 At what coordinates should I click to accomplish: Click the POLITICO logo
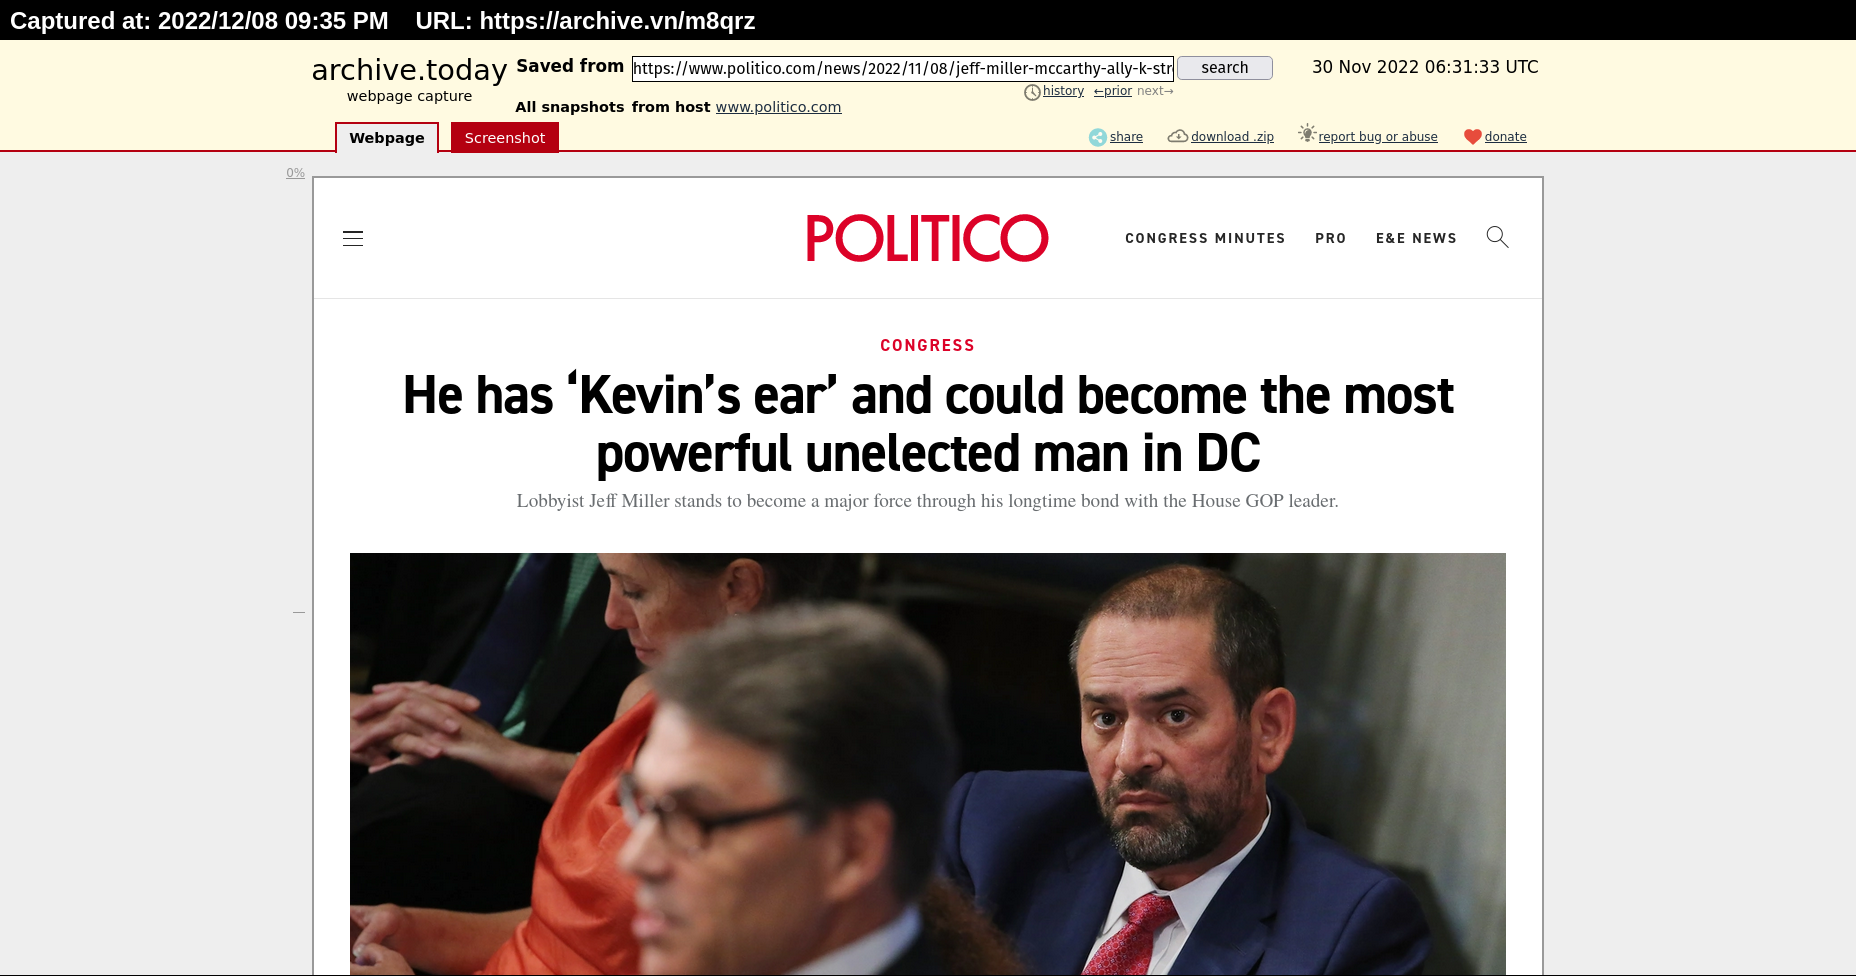coord(927,238)
